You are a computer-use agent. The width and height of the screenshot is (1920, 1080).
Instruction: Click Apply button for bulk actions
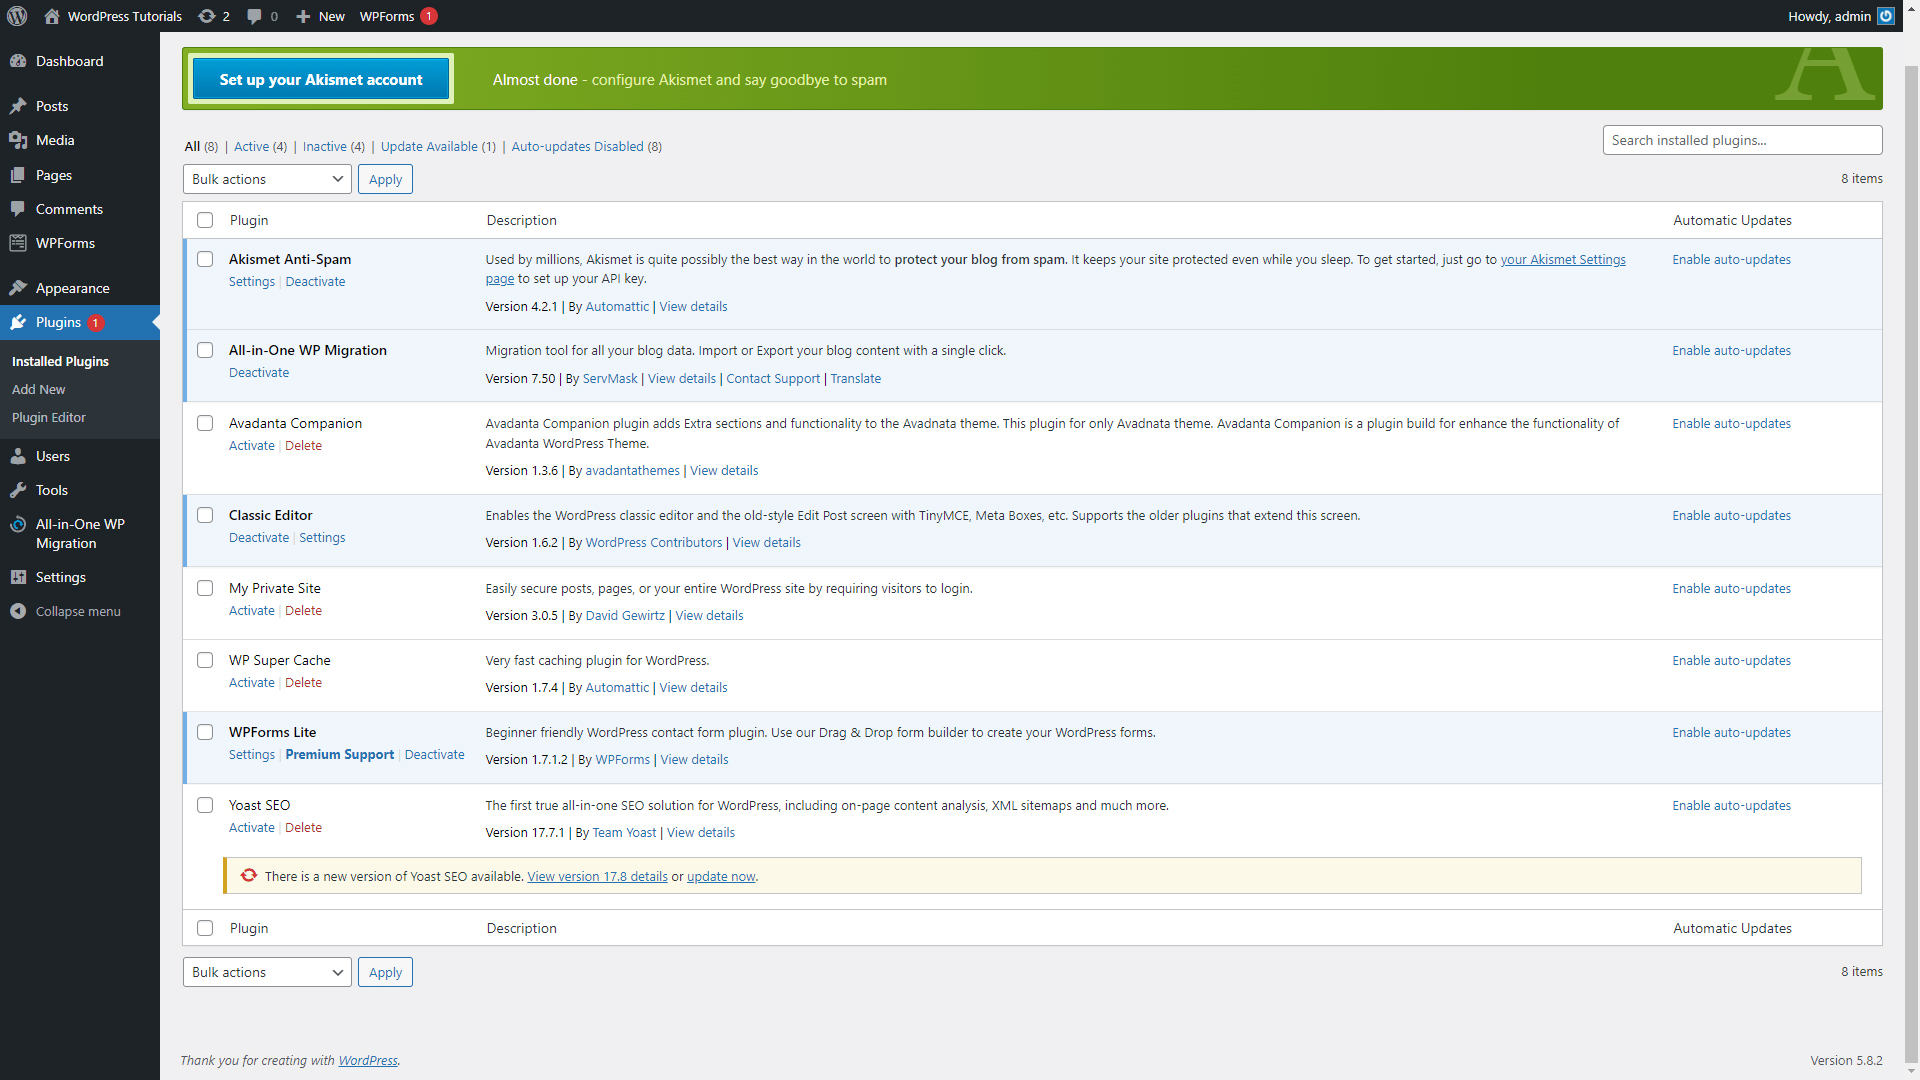[384, 179]
